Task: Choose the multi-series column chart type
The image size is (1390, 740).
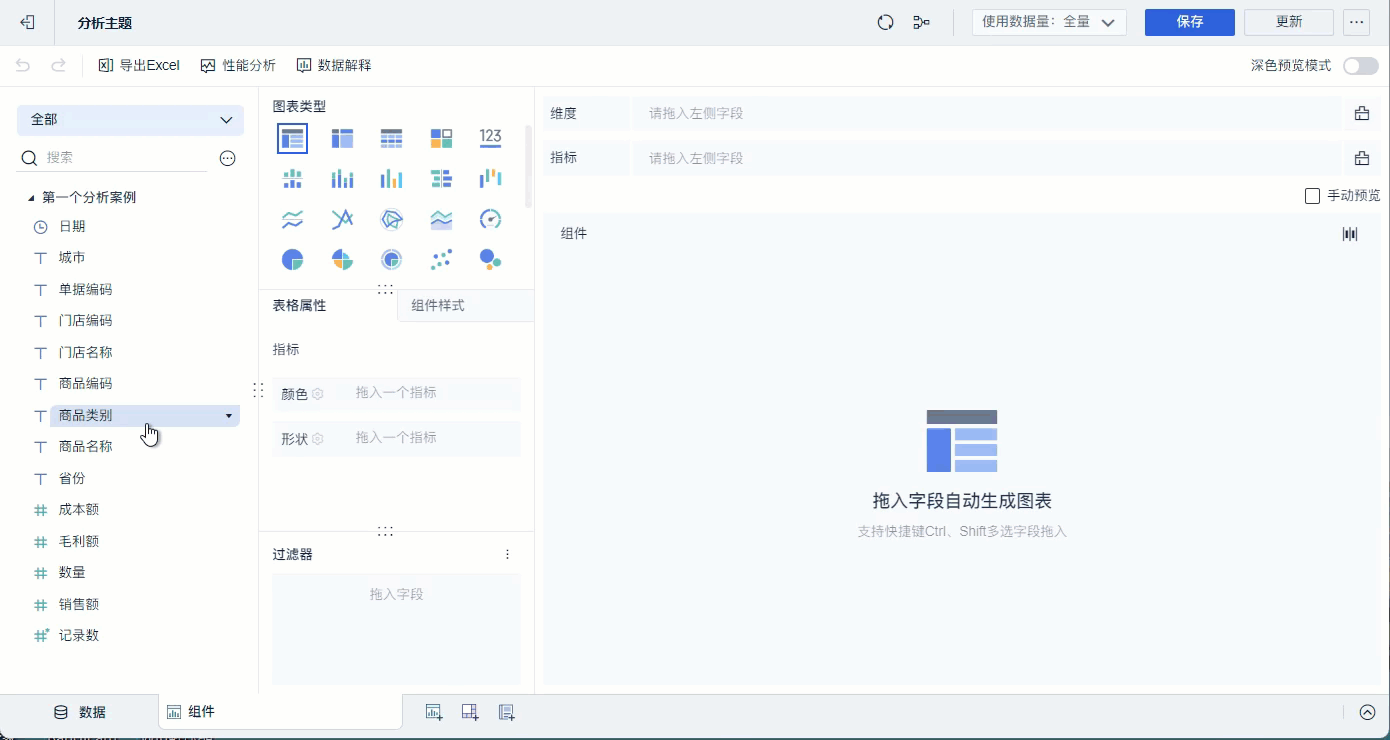Action: click(x=391, y=179)
